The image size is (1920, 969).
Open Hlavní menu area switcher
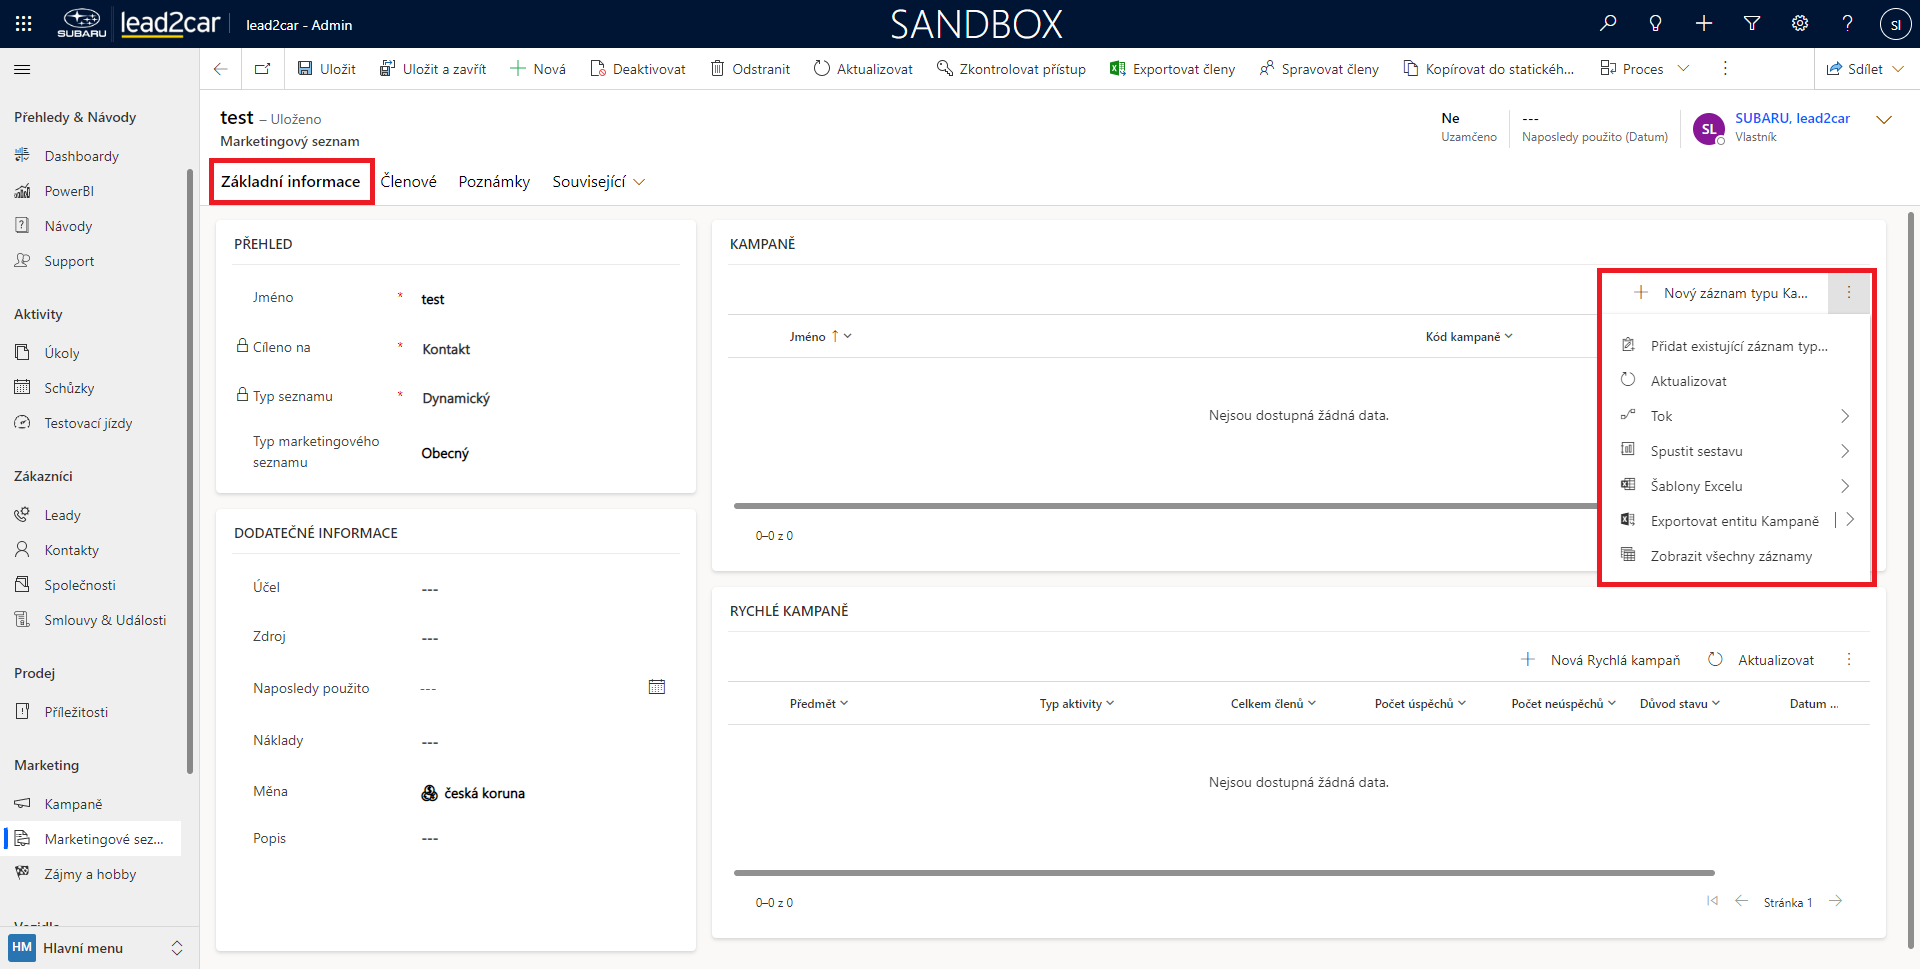coord(95,948)
